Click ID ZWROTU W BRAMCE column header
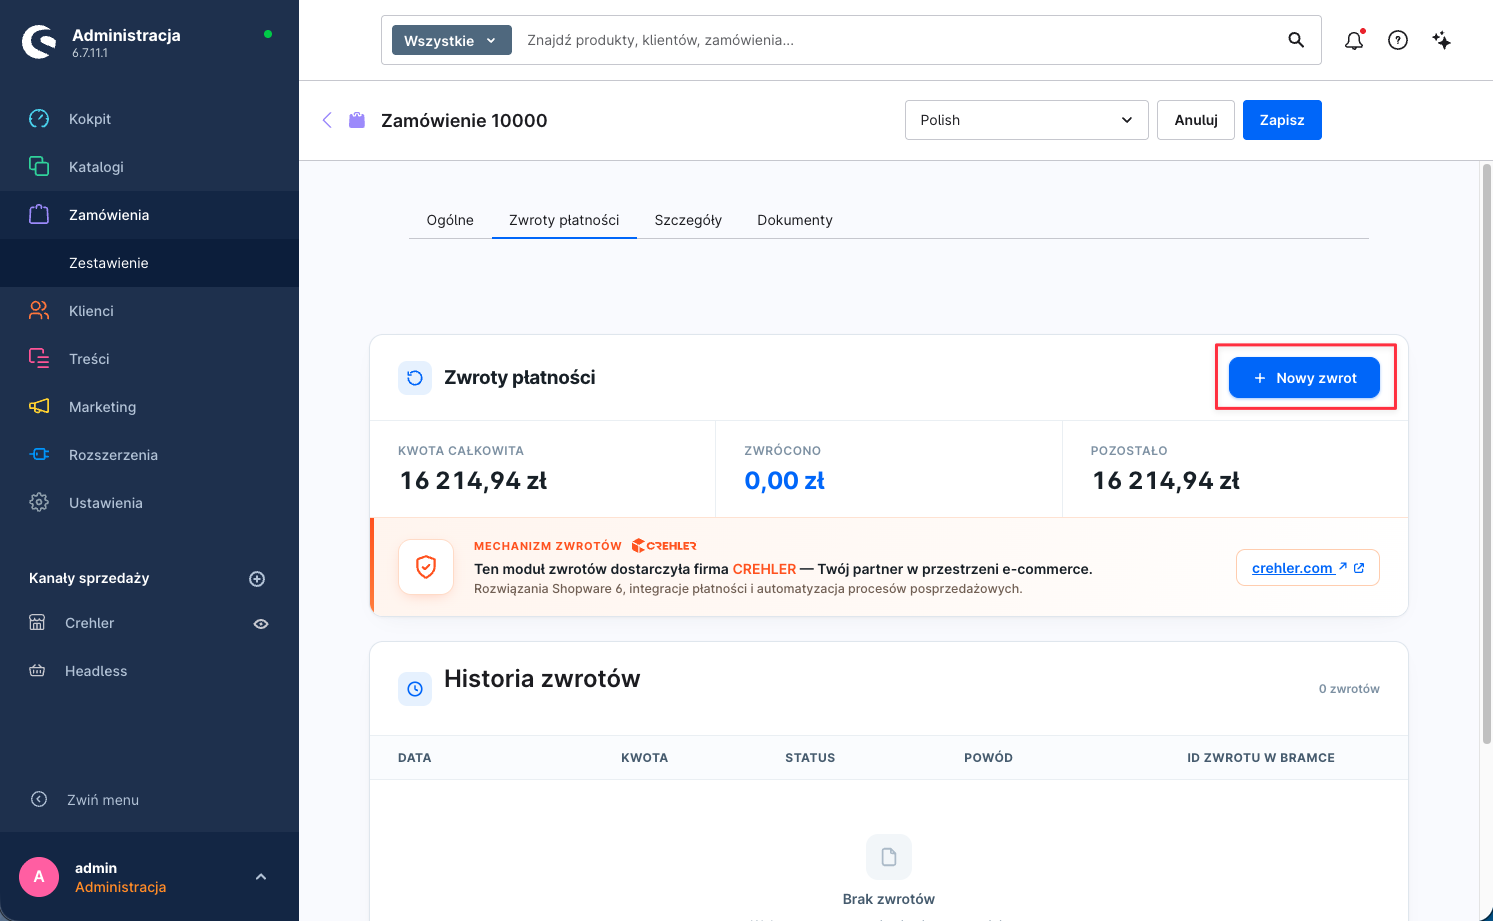 tap(1261, 758)
